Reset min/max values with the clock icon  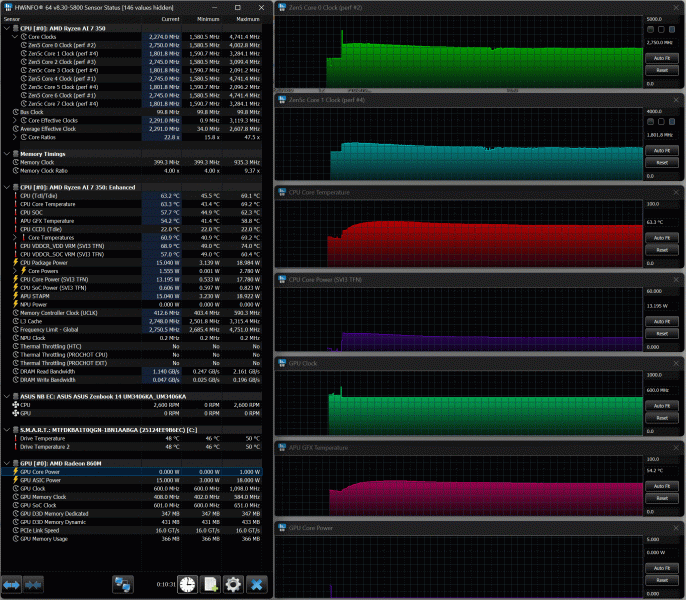(188, 585)
